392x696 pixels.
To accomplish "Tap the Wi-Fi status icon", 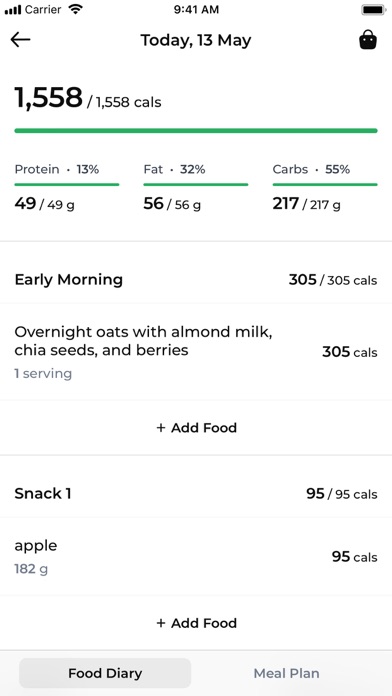I will tap(76, 9).
